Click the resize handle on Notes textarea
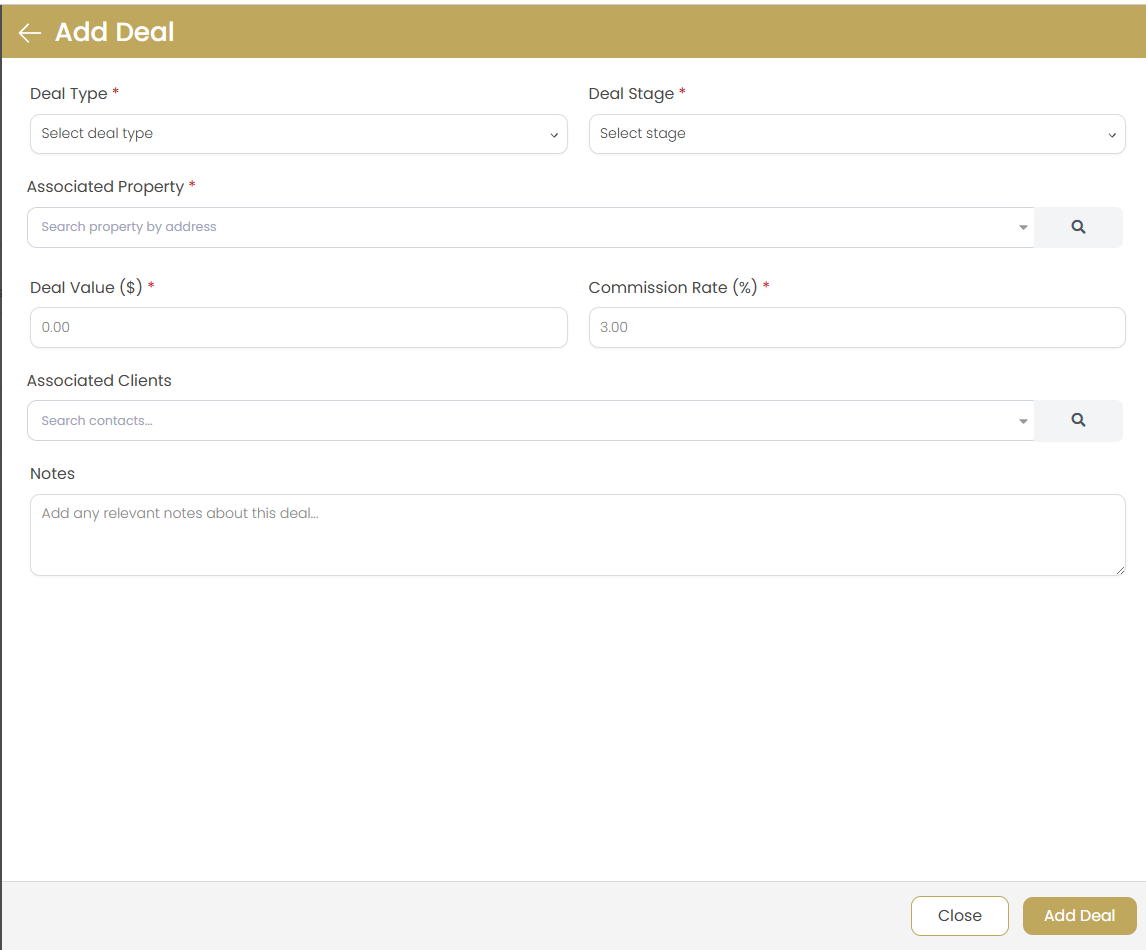Image resolution: width=1146 pixels, height=950 pixels. click(1120, 570)
